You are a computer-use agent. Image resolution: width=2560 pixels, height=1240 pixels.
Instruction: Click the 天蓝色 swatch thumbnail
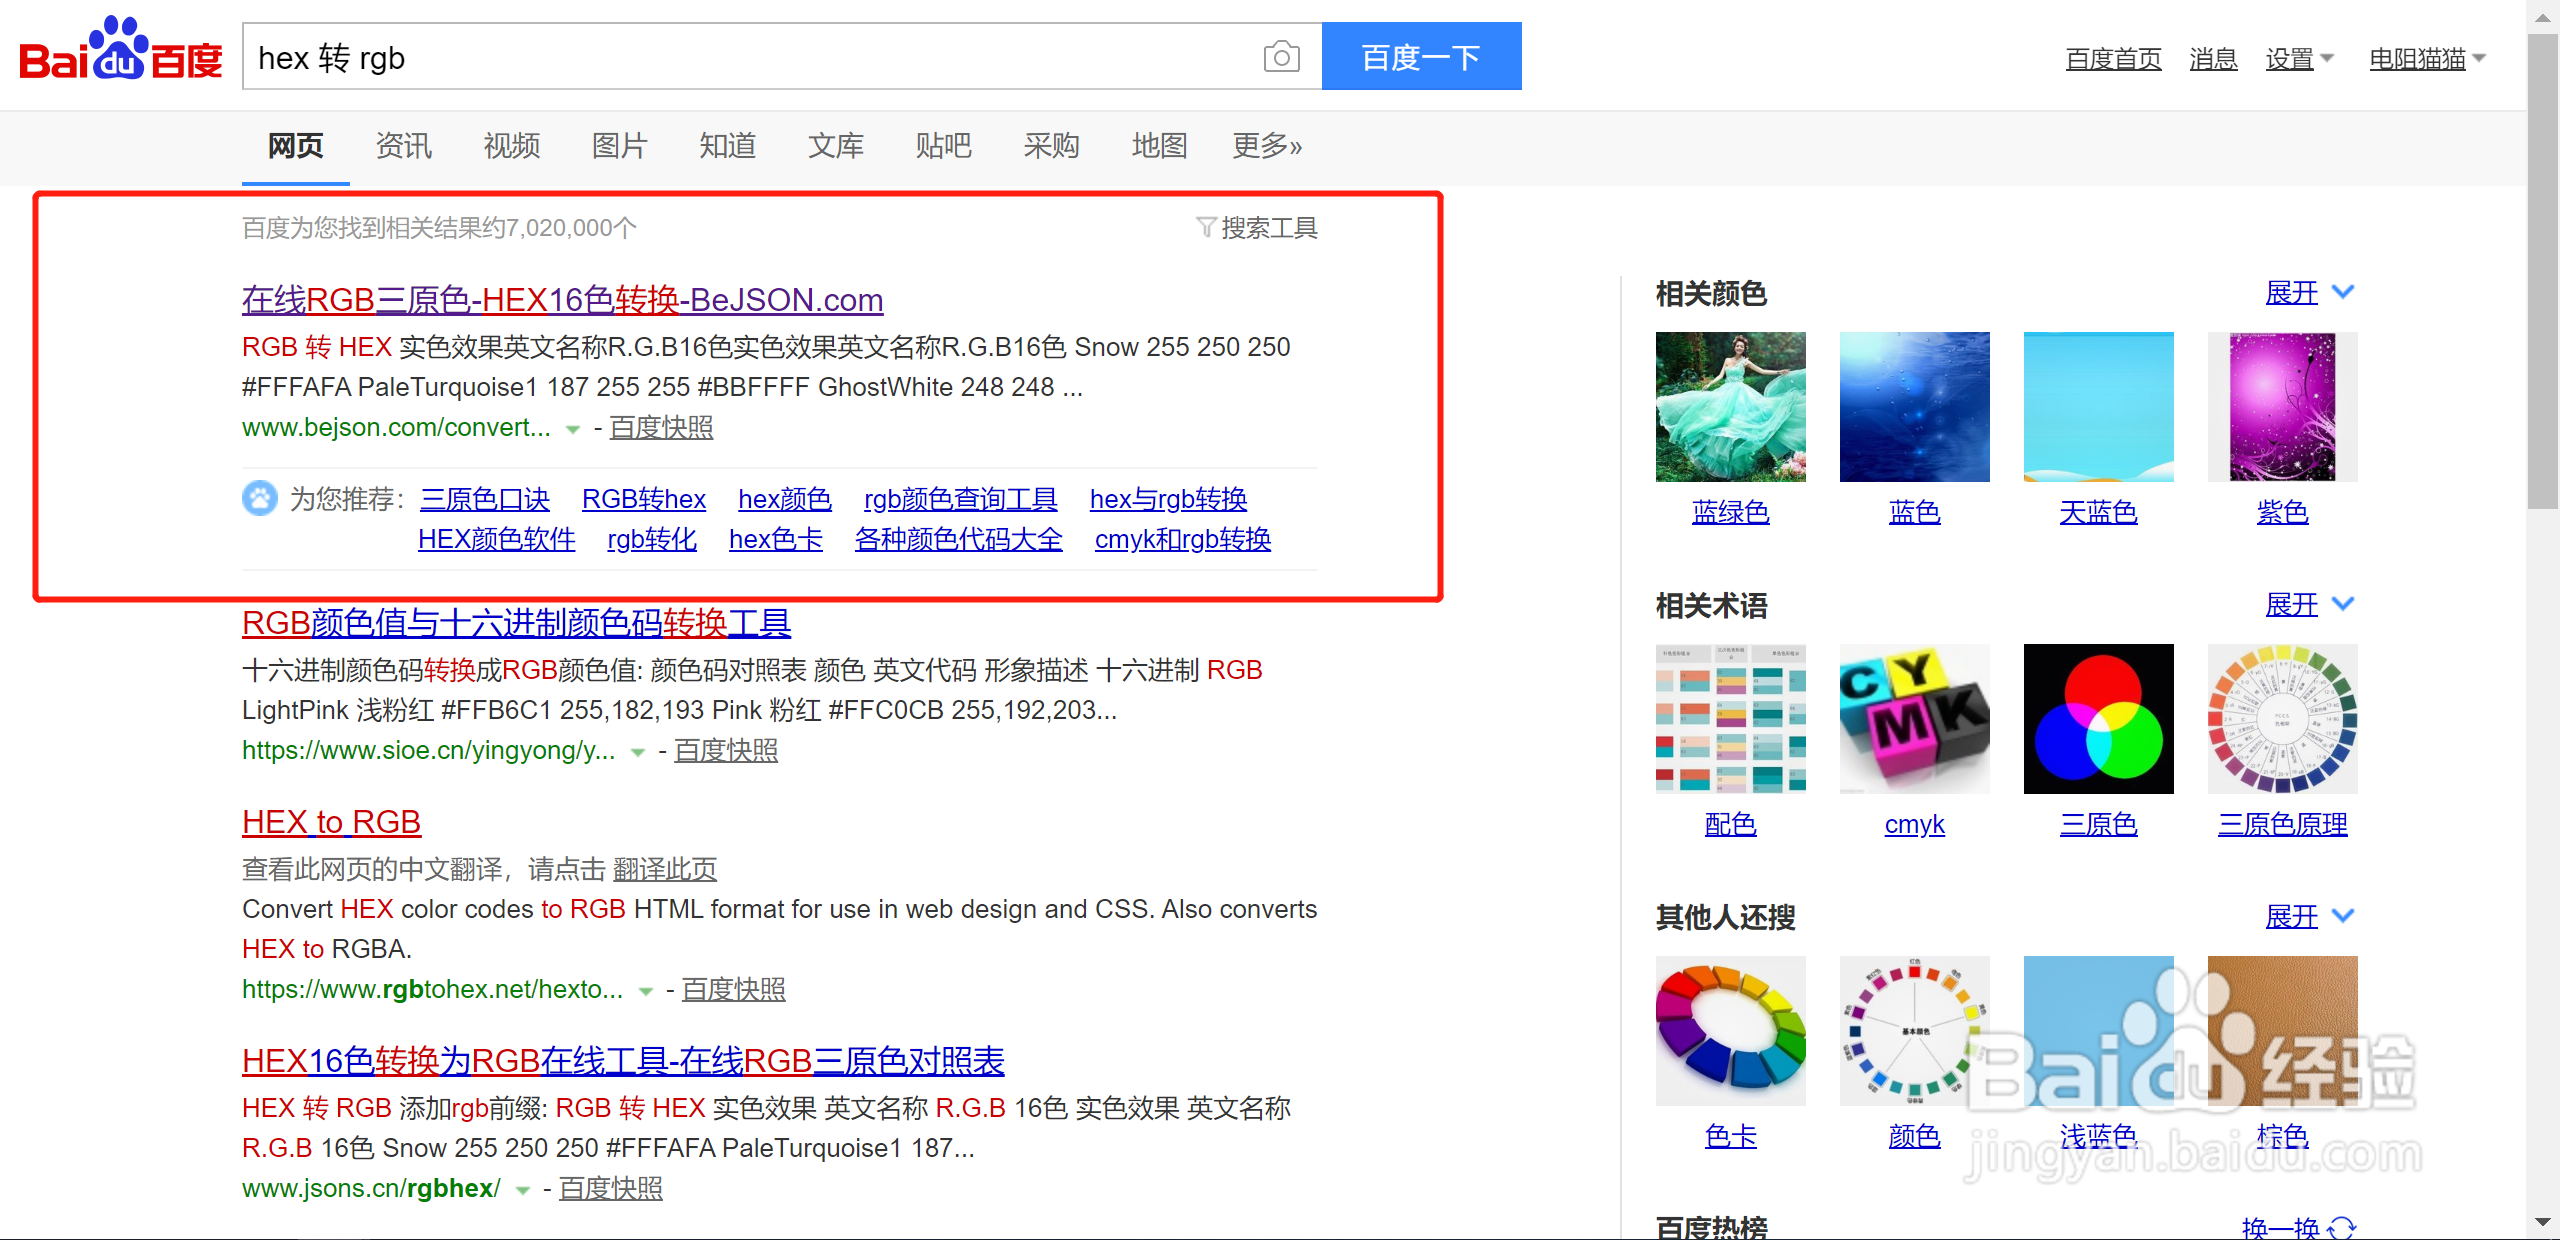(2099, 407)
